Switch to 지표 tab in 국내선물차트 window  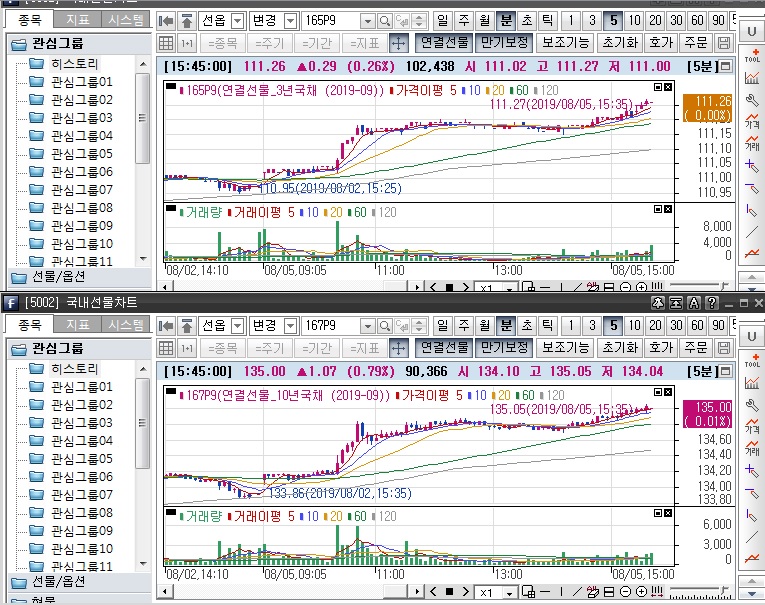click(78, 324)
